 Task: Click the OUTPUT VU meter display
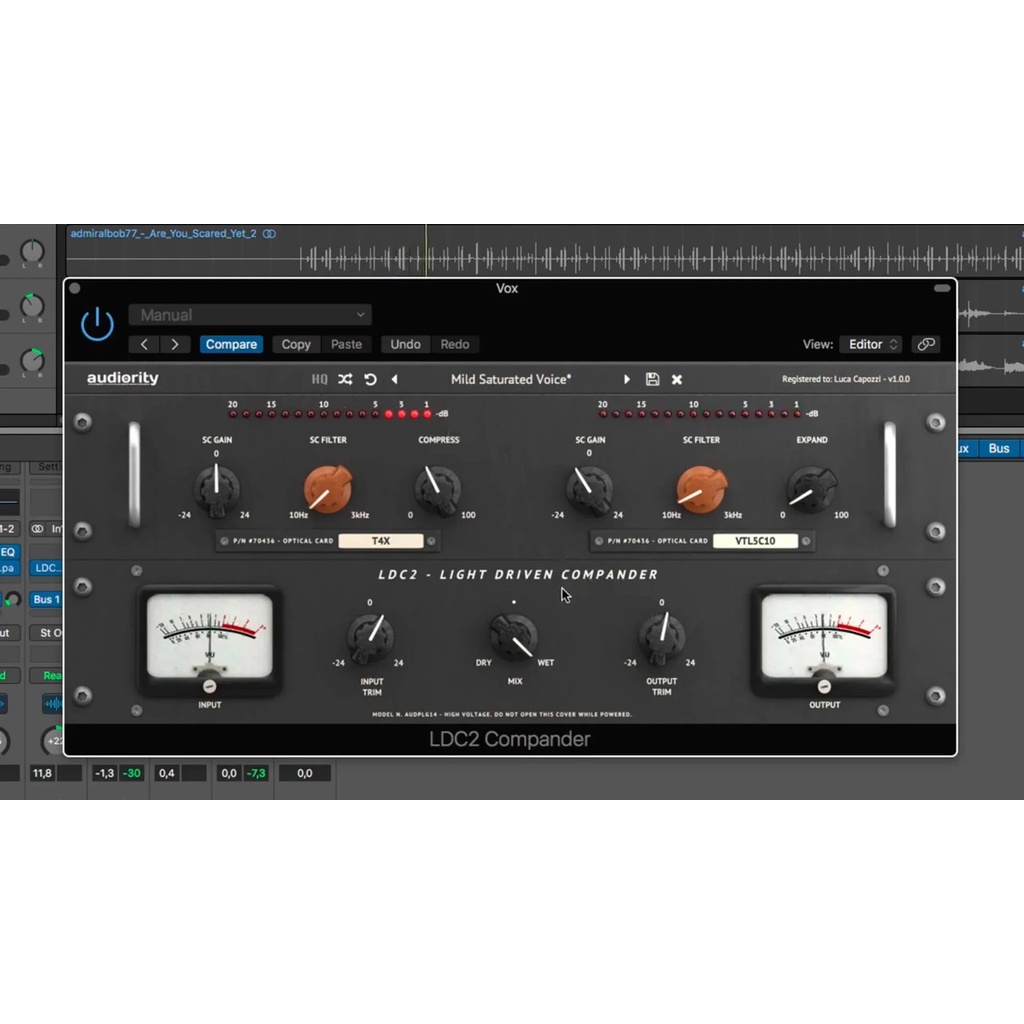[824, 635]
